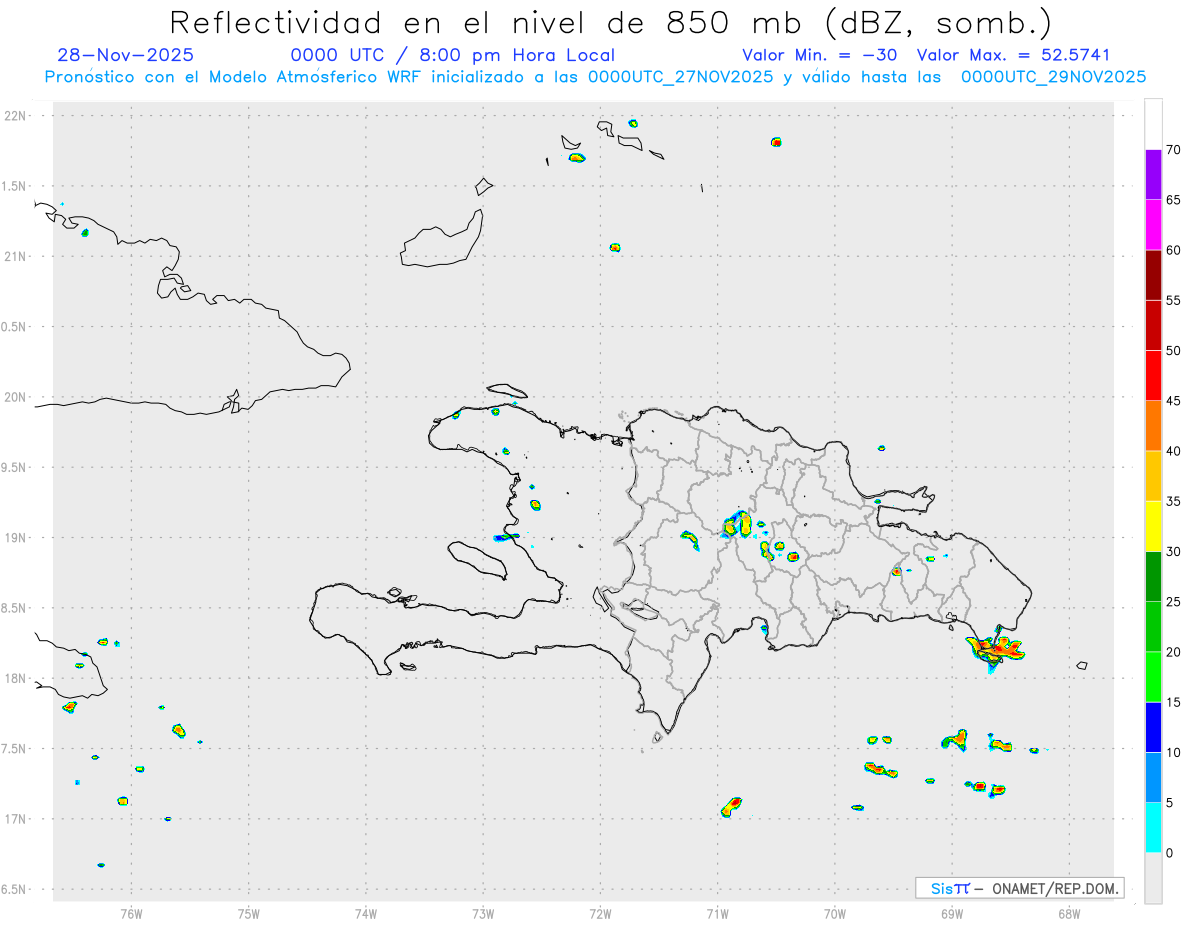Pick the dark red 50–55 dBZ colorbar segment

coord(1153,325)
